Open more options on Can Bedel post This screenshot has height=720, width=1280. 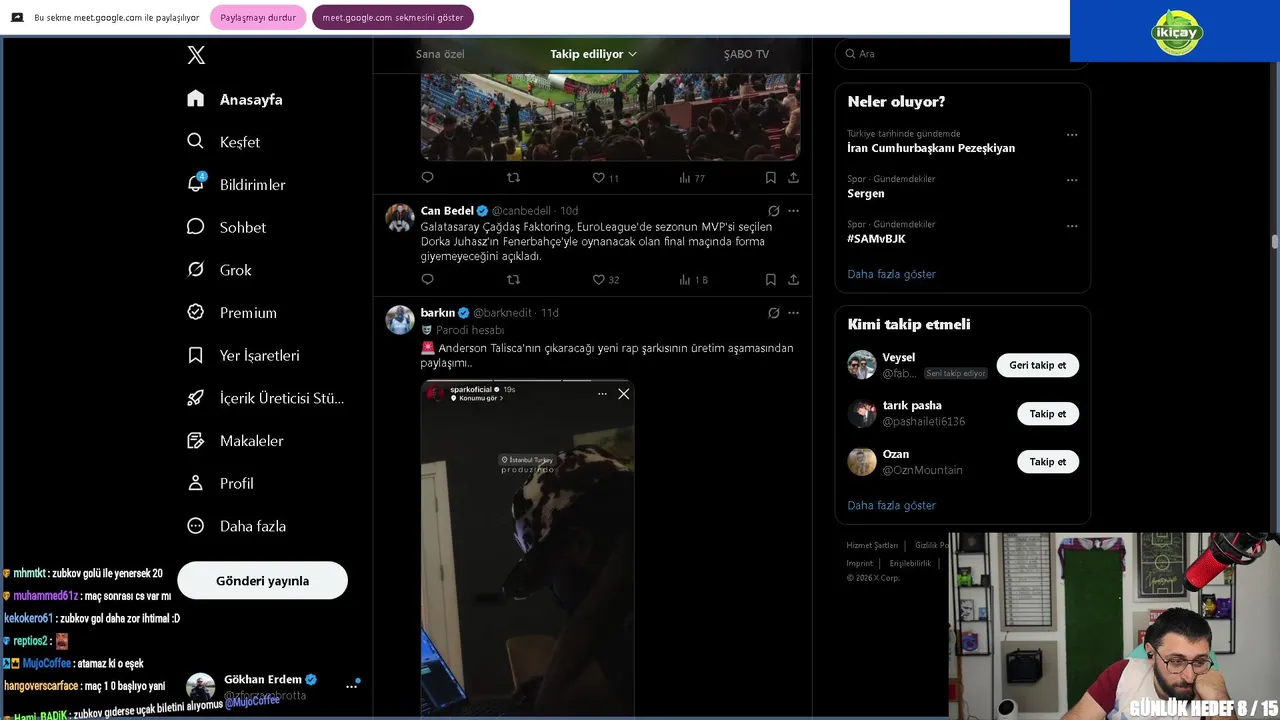pyautogui.click(x=793, y=211)
